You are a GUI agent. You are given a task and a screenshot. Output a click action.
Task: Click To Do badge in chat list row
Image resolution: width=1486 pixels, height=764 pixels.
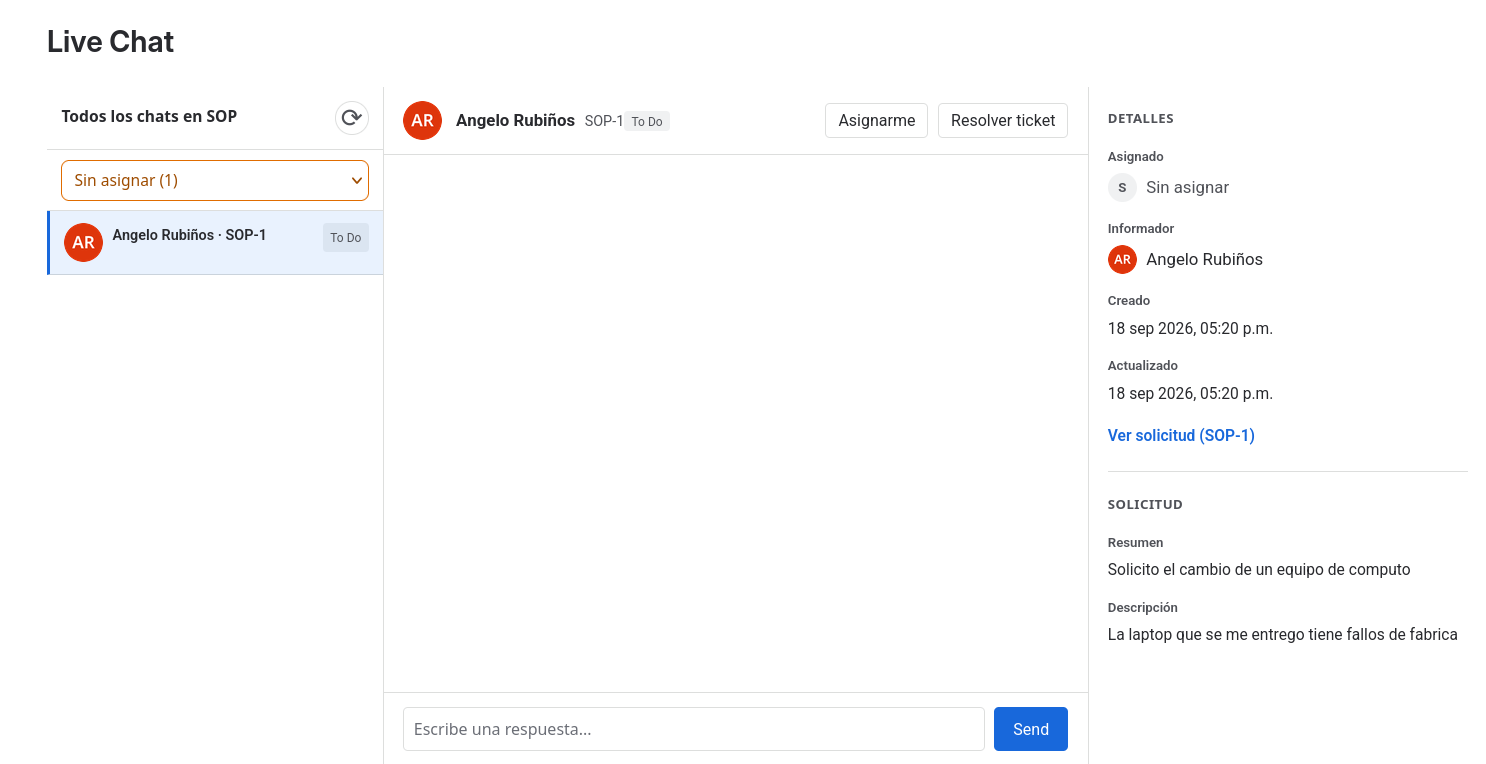point(346,238)
